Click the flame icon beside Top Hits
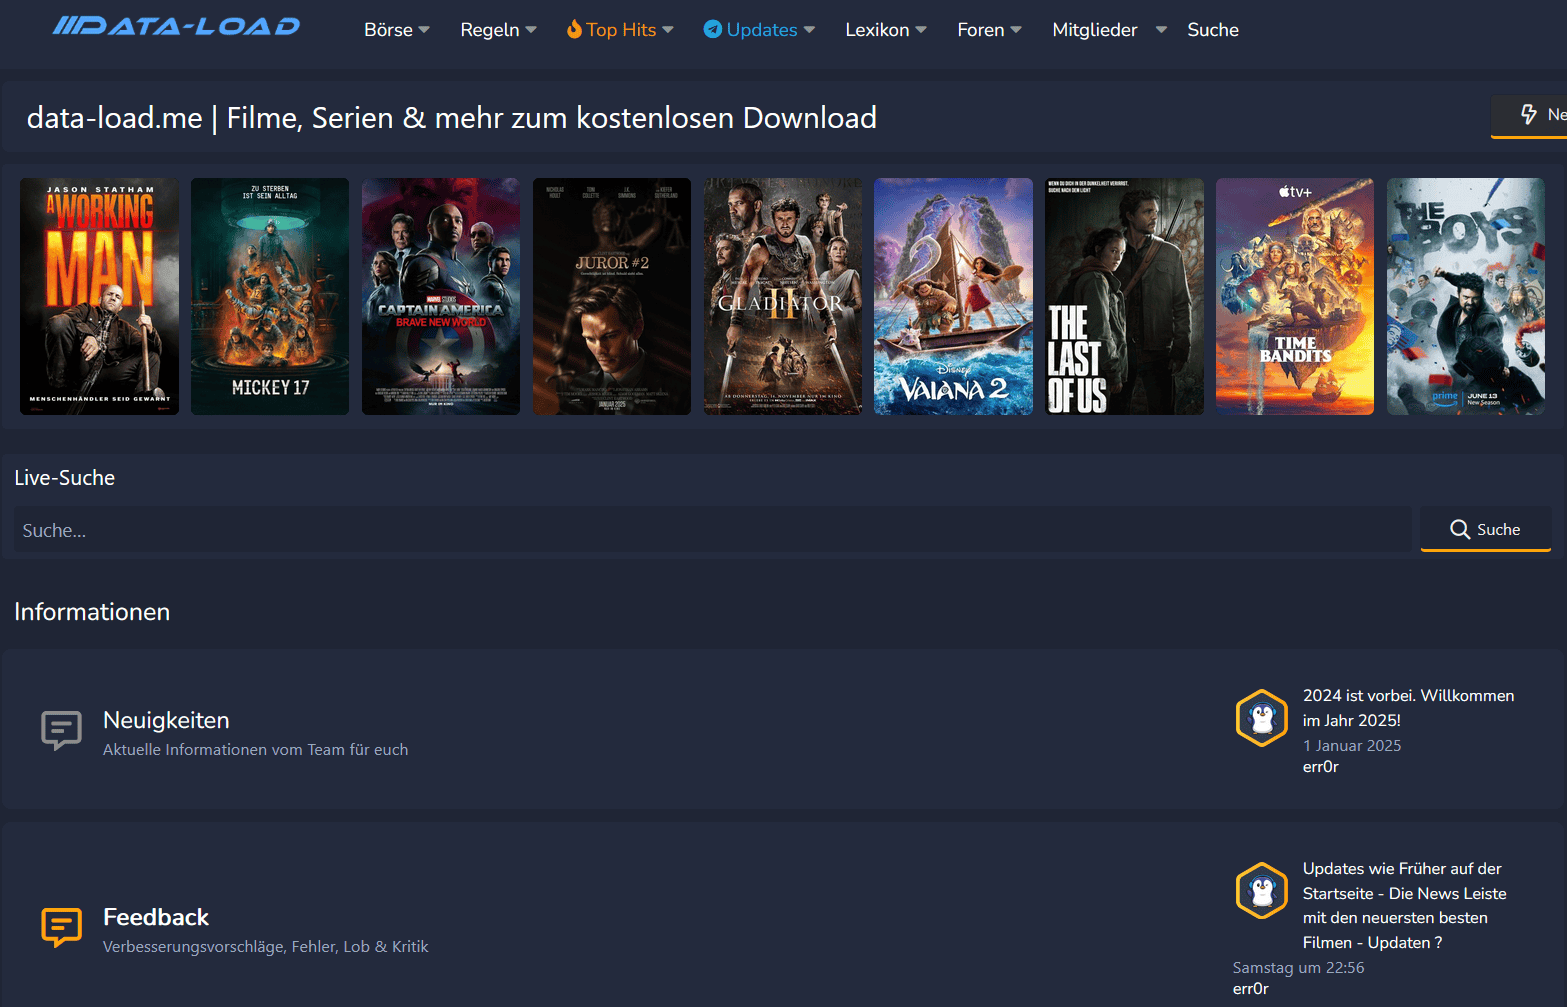The width and height of the screenshot is (1567, 1007). (574, 29)
